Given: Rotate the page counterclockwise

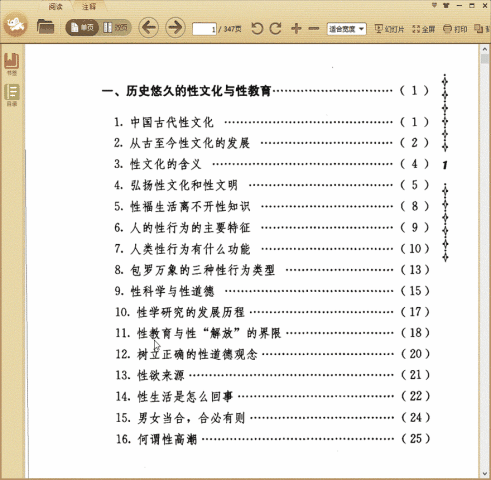Looking at the screenshot, I should tap(257, 29).
